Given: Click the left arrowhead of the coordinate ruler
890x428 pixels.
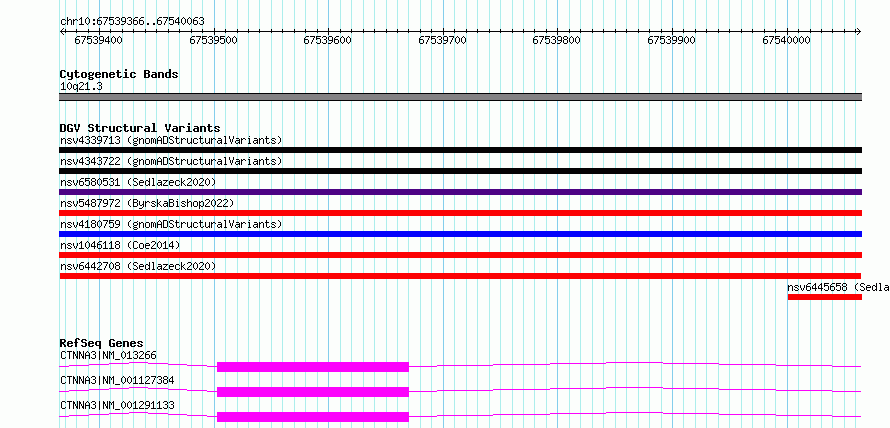Looking at the screenshot, I should [62, 32].
